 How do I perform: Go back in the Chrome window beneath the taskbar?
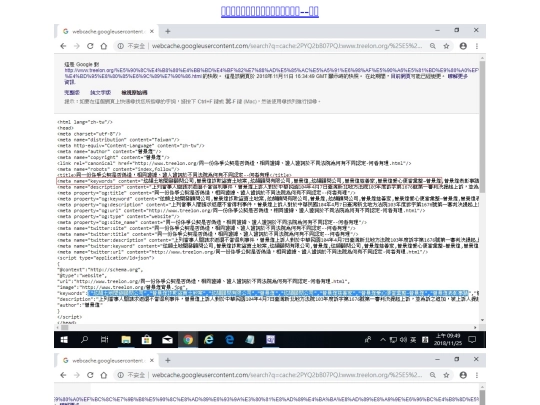click(x=63, y=375)
